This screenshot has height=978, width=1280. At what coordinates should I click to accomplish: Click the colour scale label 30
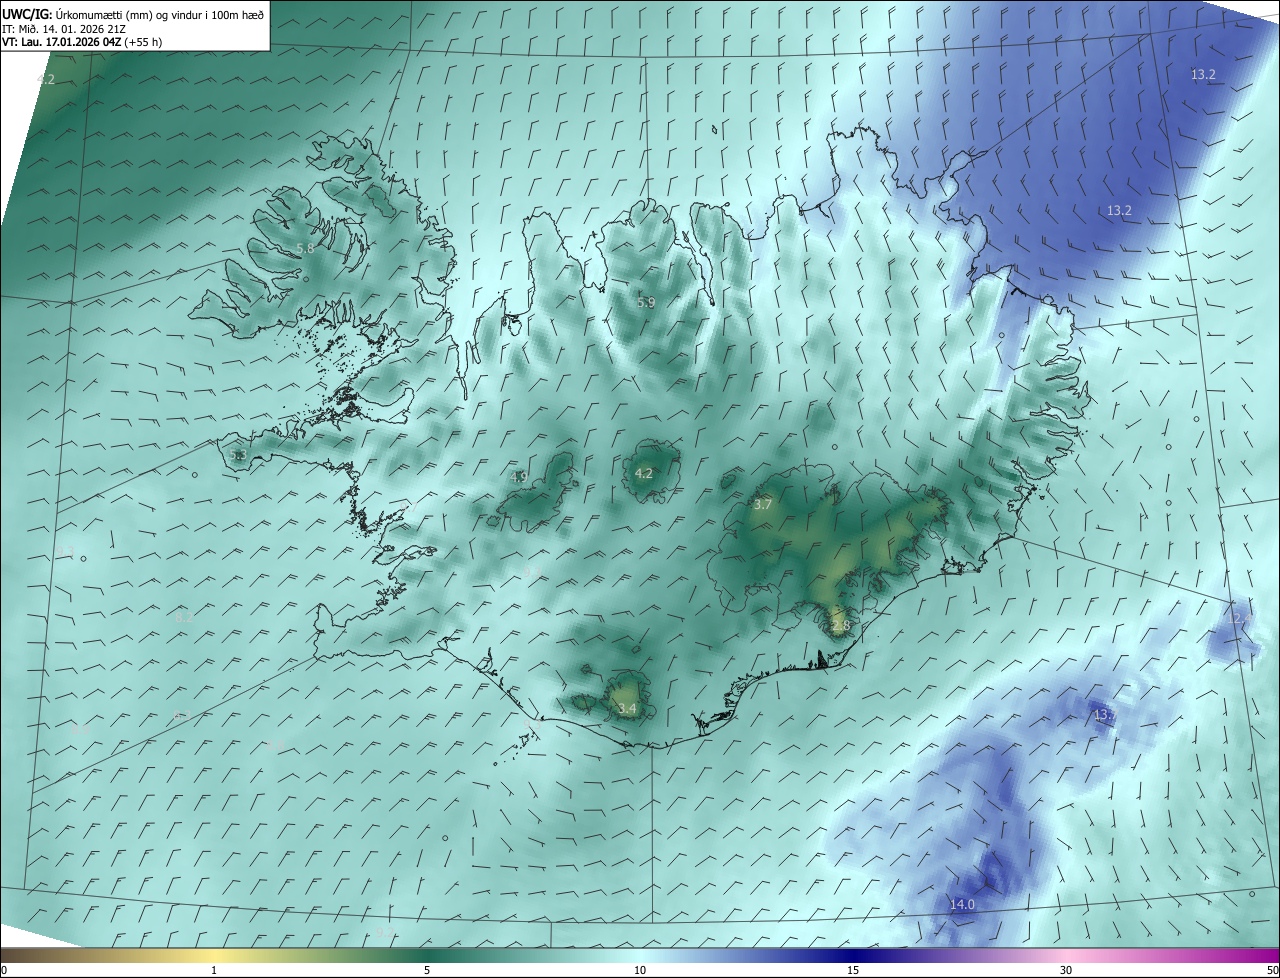tap(1066, 970)
